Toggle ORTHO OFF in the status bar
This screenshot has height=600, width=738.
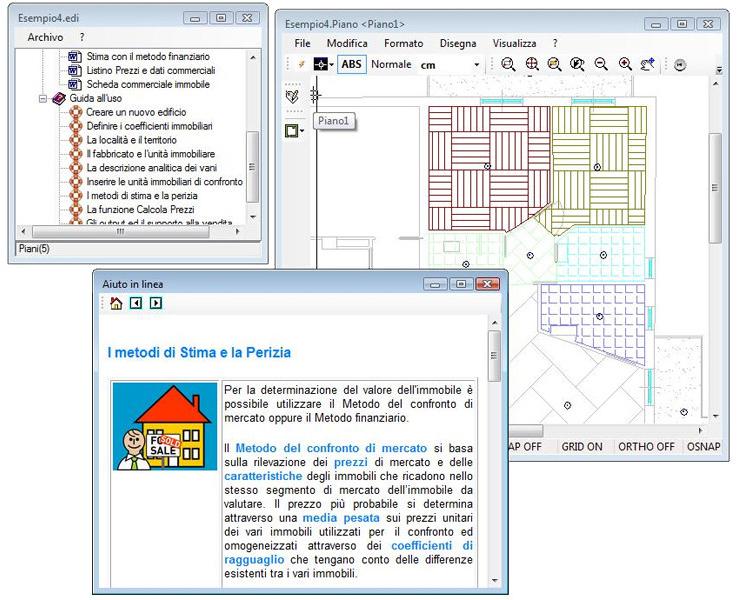645,446
